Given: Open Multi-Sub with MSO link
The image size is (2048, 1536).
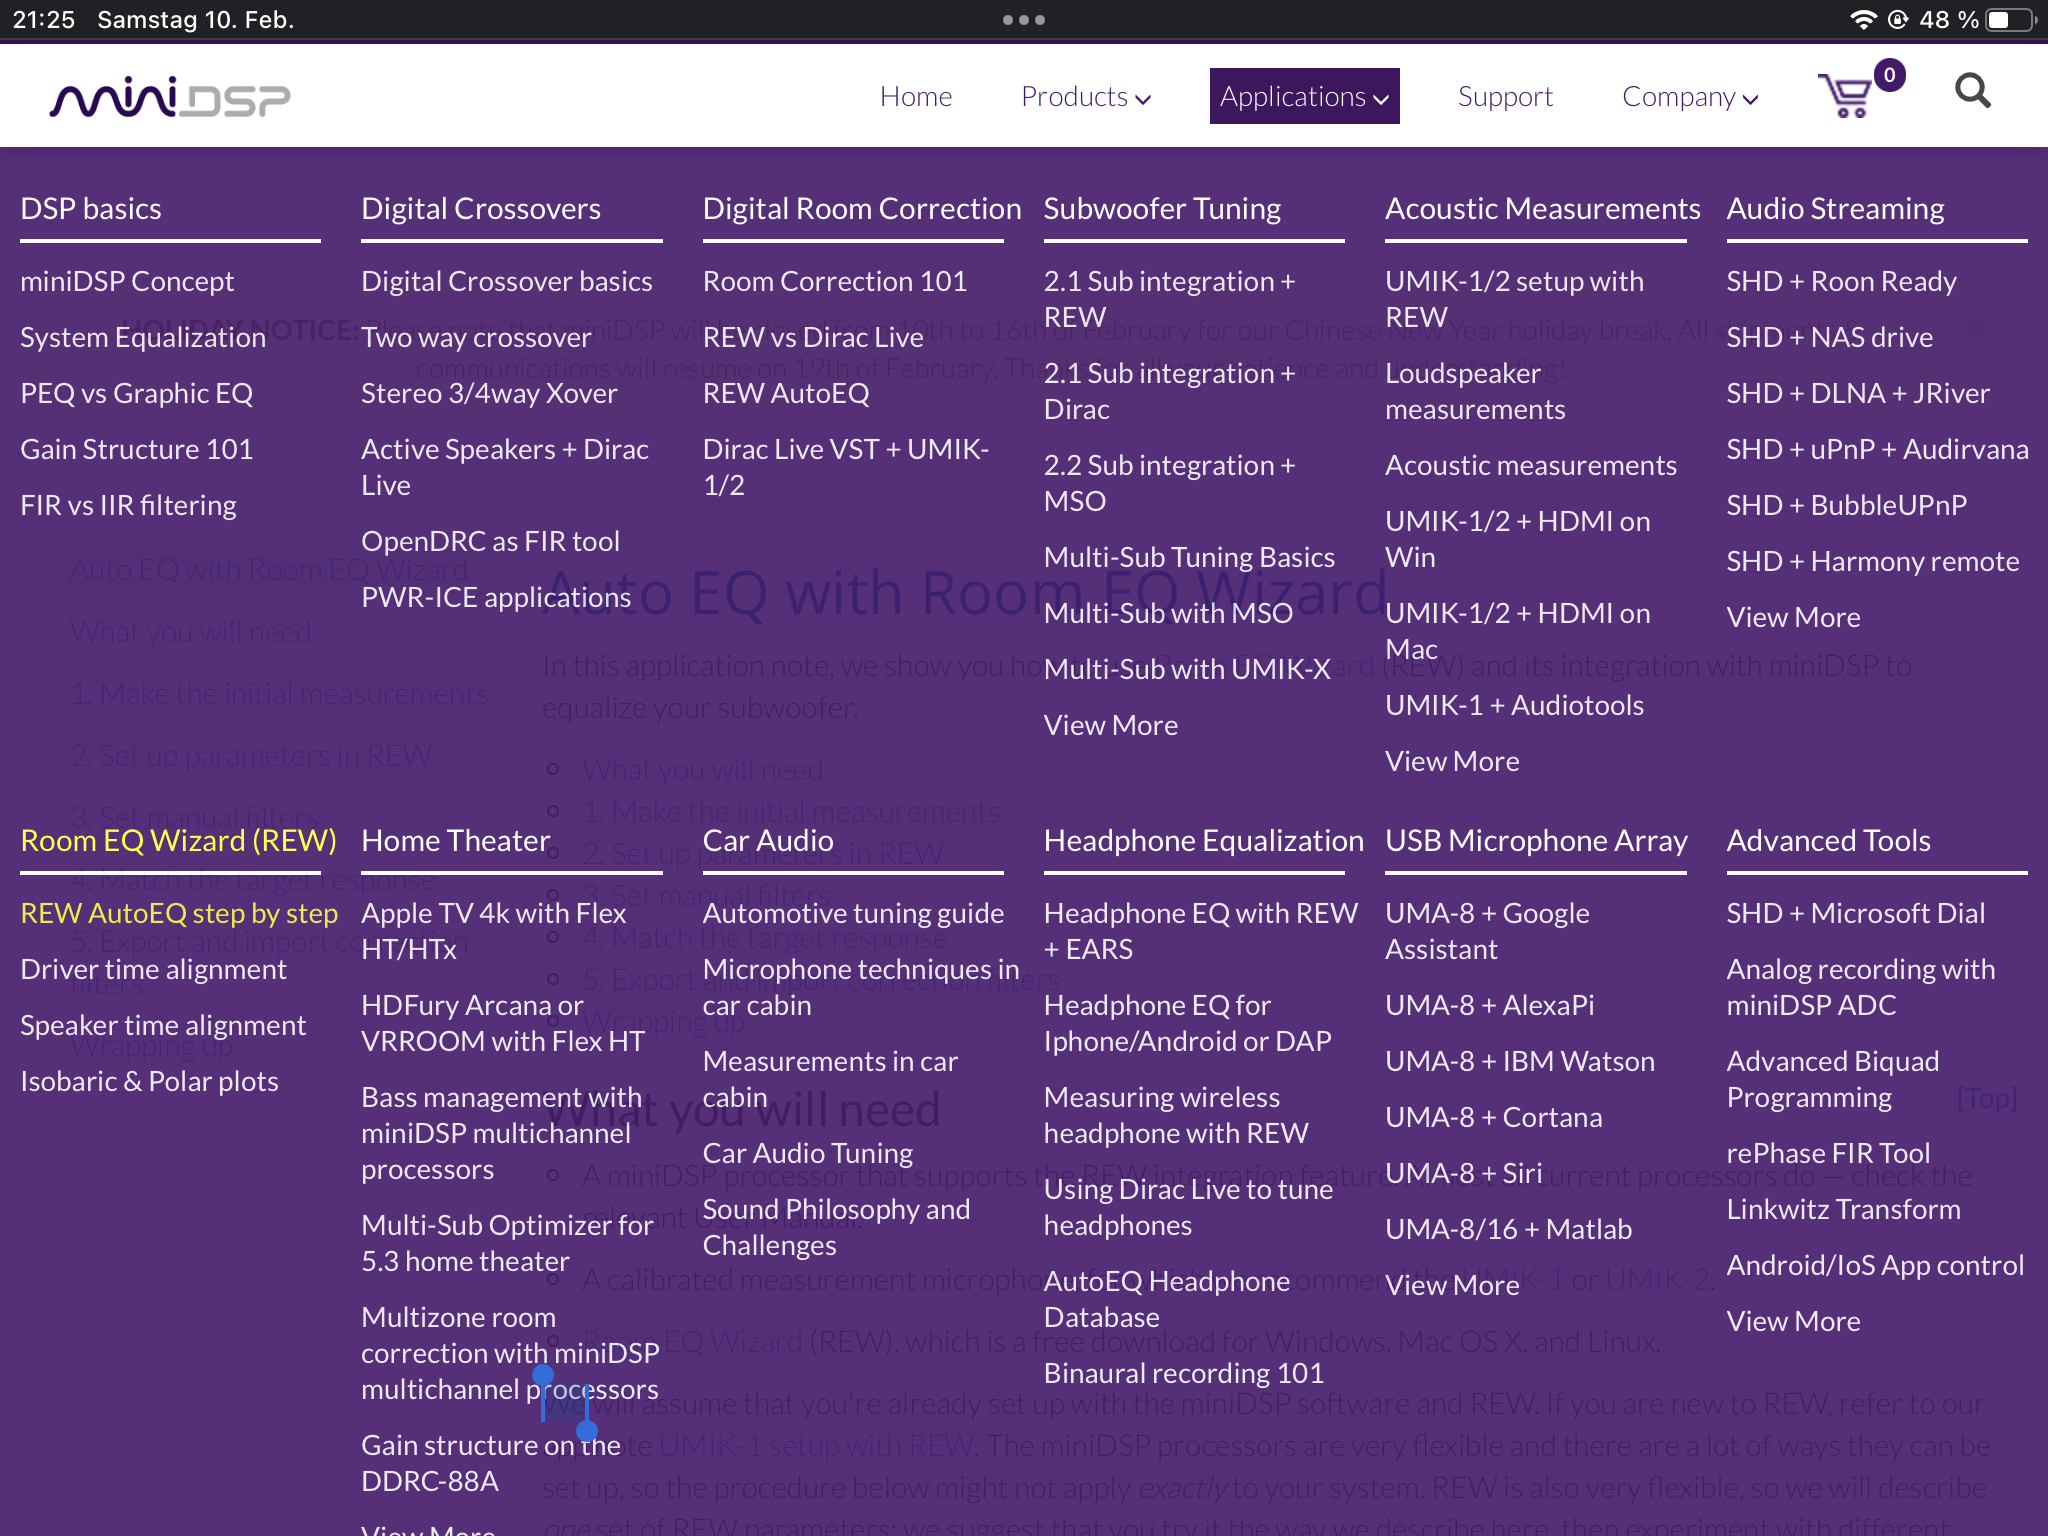Looking at the screenshot, I should 1168,613.
